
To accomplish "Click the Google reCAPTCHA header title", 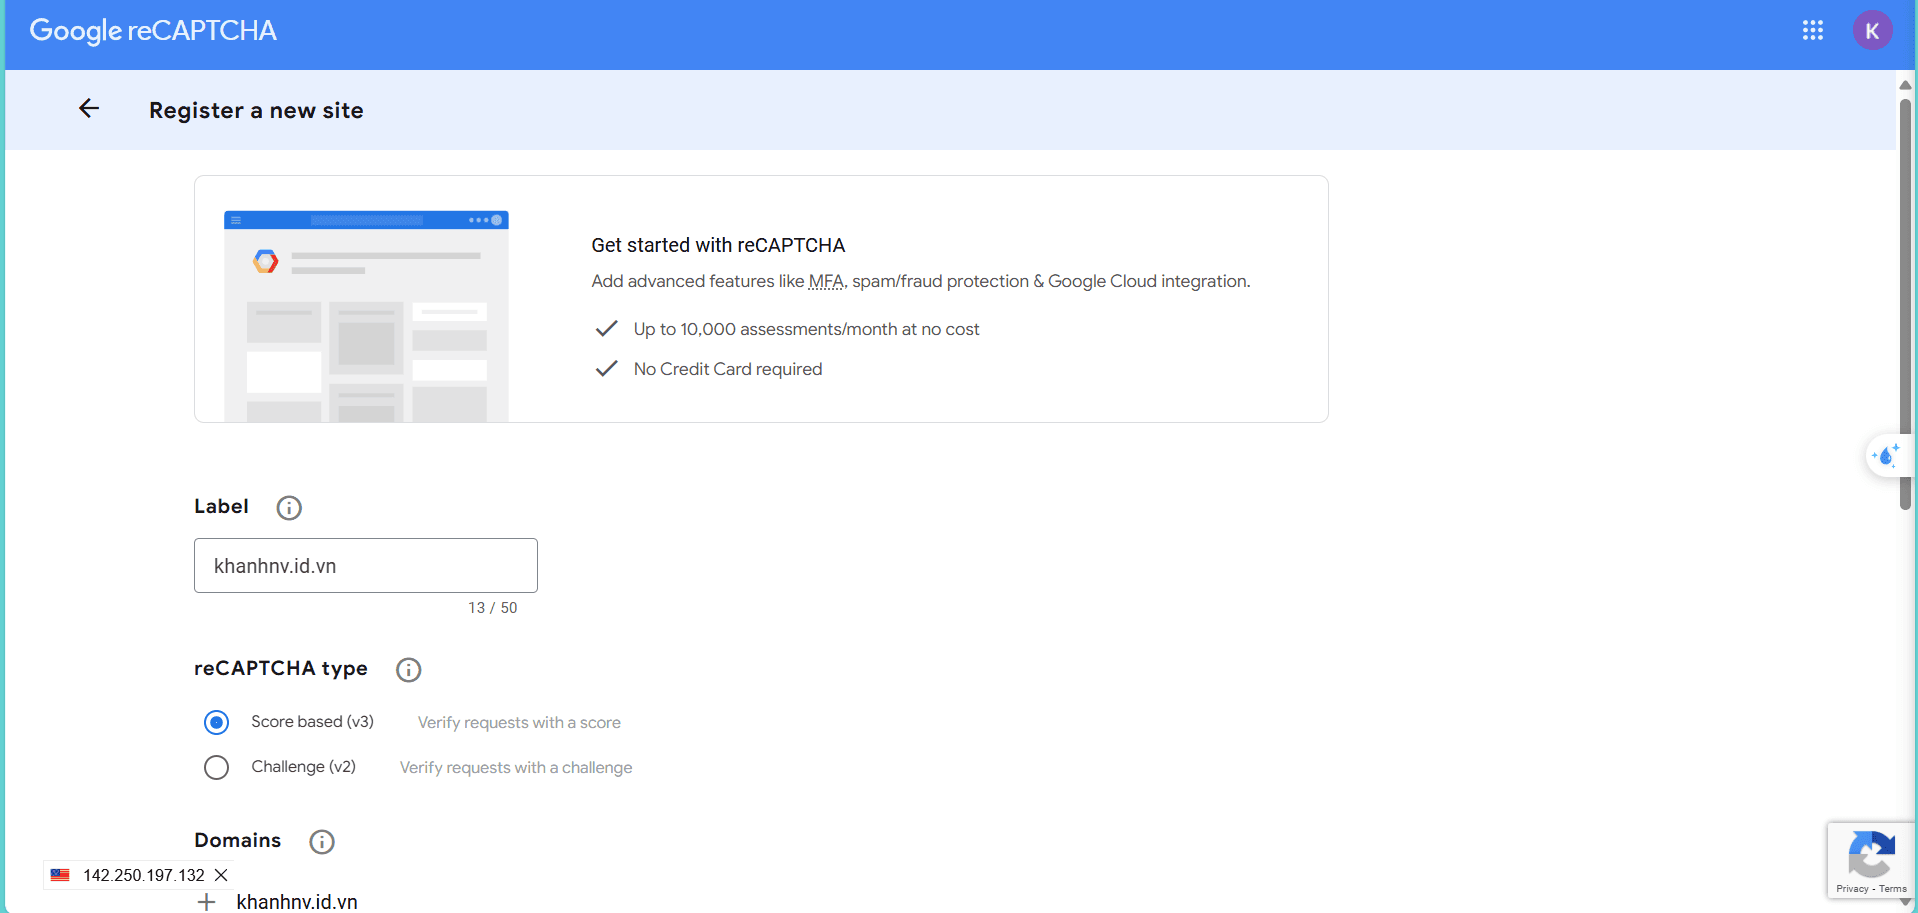I will [152, 30].
